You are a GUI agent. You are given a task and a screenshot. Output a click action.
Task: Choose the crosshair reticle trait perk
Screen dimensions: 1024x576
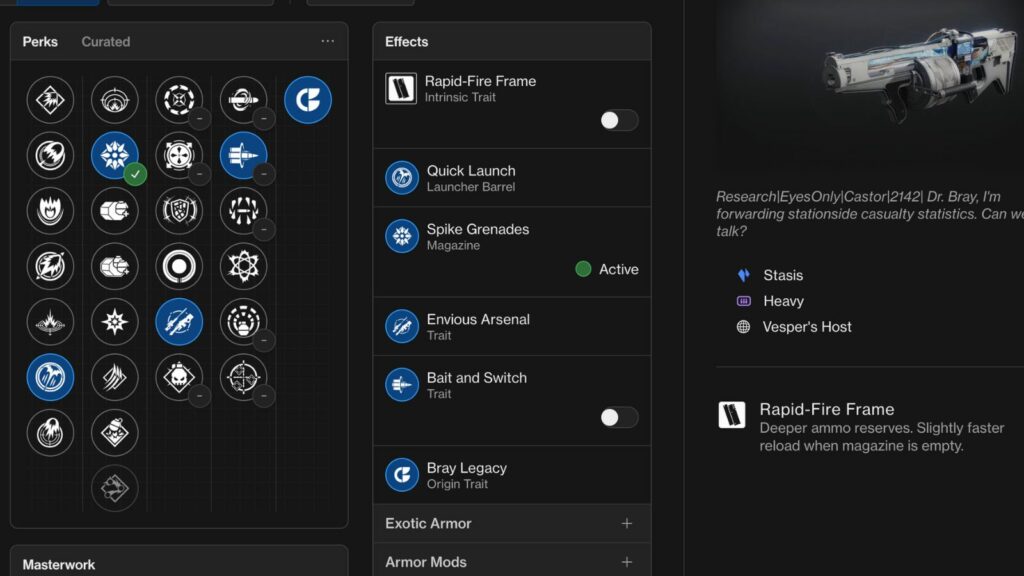point(244,377)
